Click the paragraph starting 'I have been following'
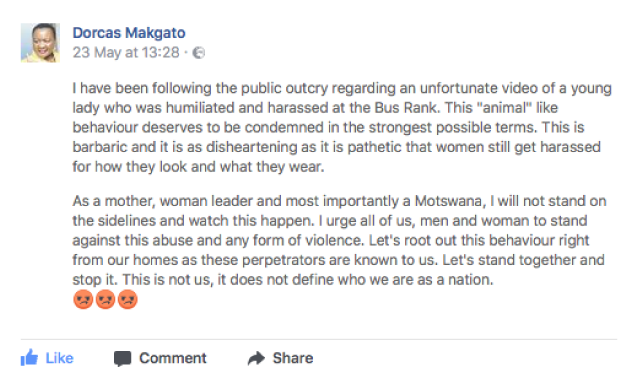Image resolution: width=638 pixels, height=383 pixels. pos(342,127)
